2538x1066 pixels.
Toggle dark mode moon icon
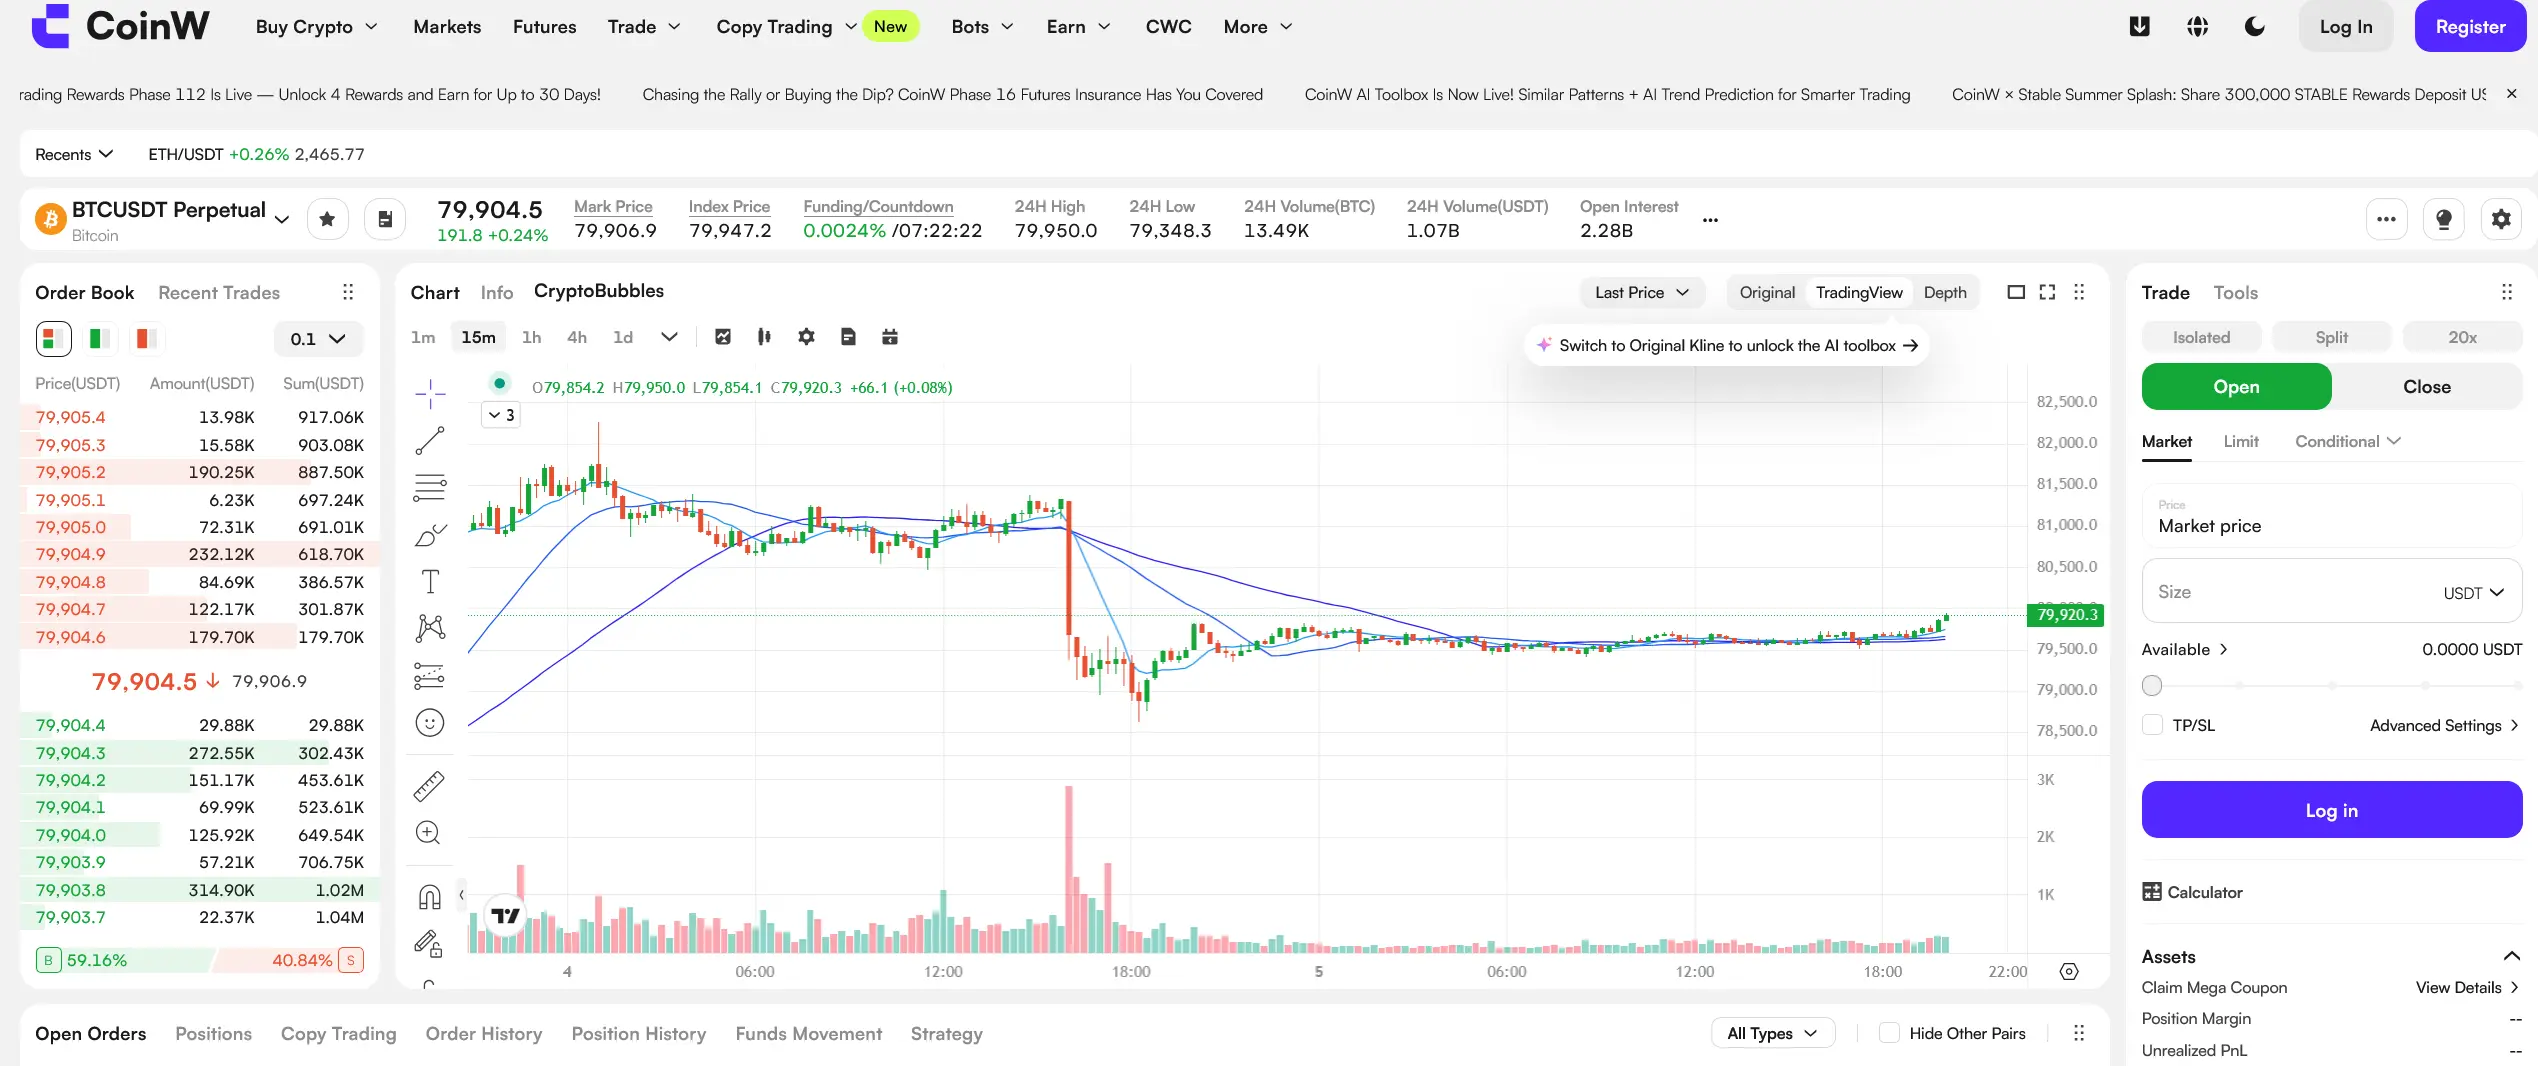pyautogui.click(x=2254, y=27)
